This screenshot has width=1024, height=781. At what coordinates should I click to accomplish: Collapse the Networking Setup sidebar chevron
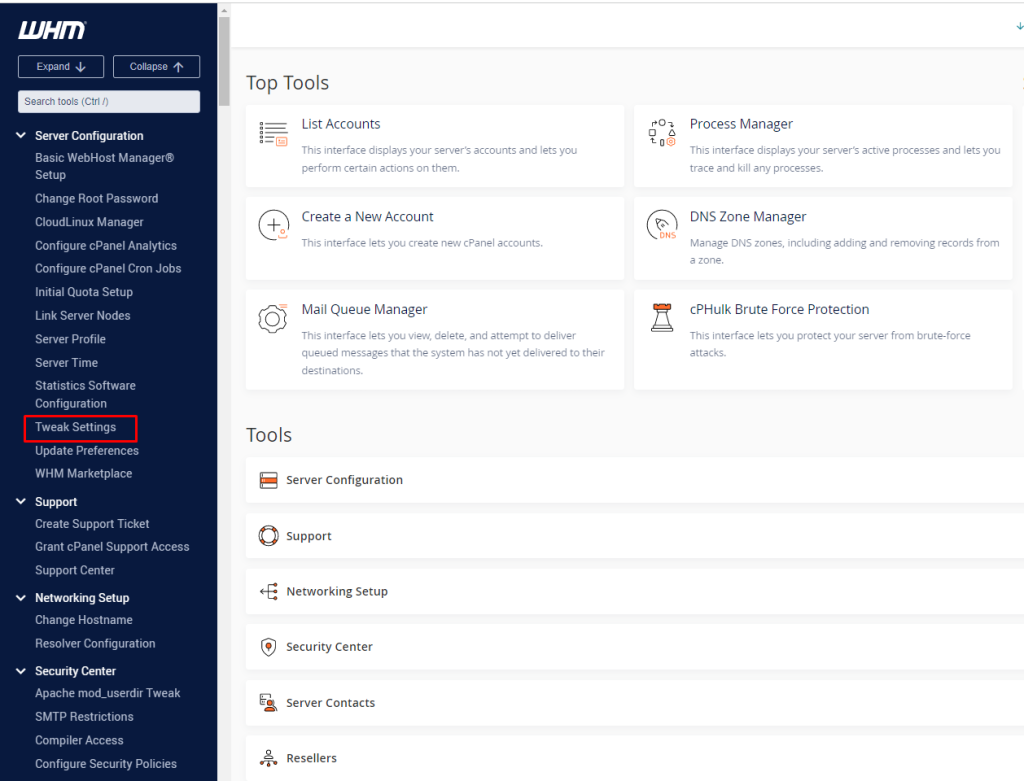point(21,598)
